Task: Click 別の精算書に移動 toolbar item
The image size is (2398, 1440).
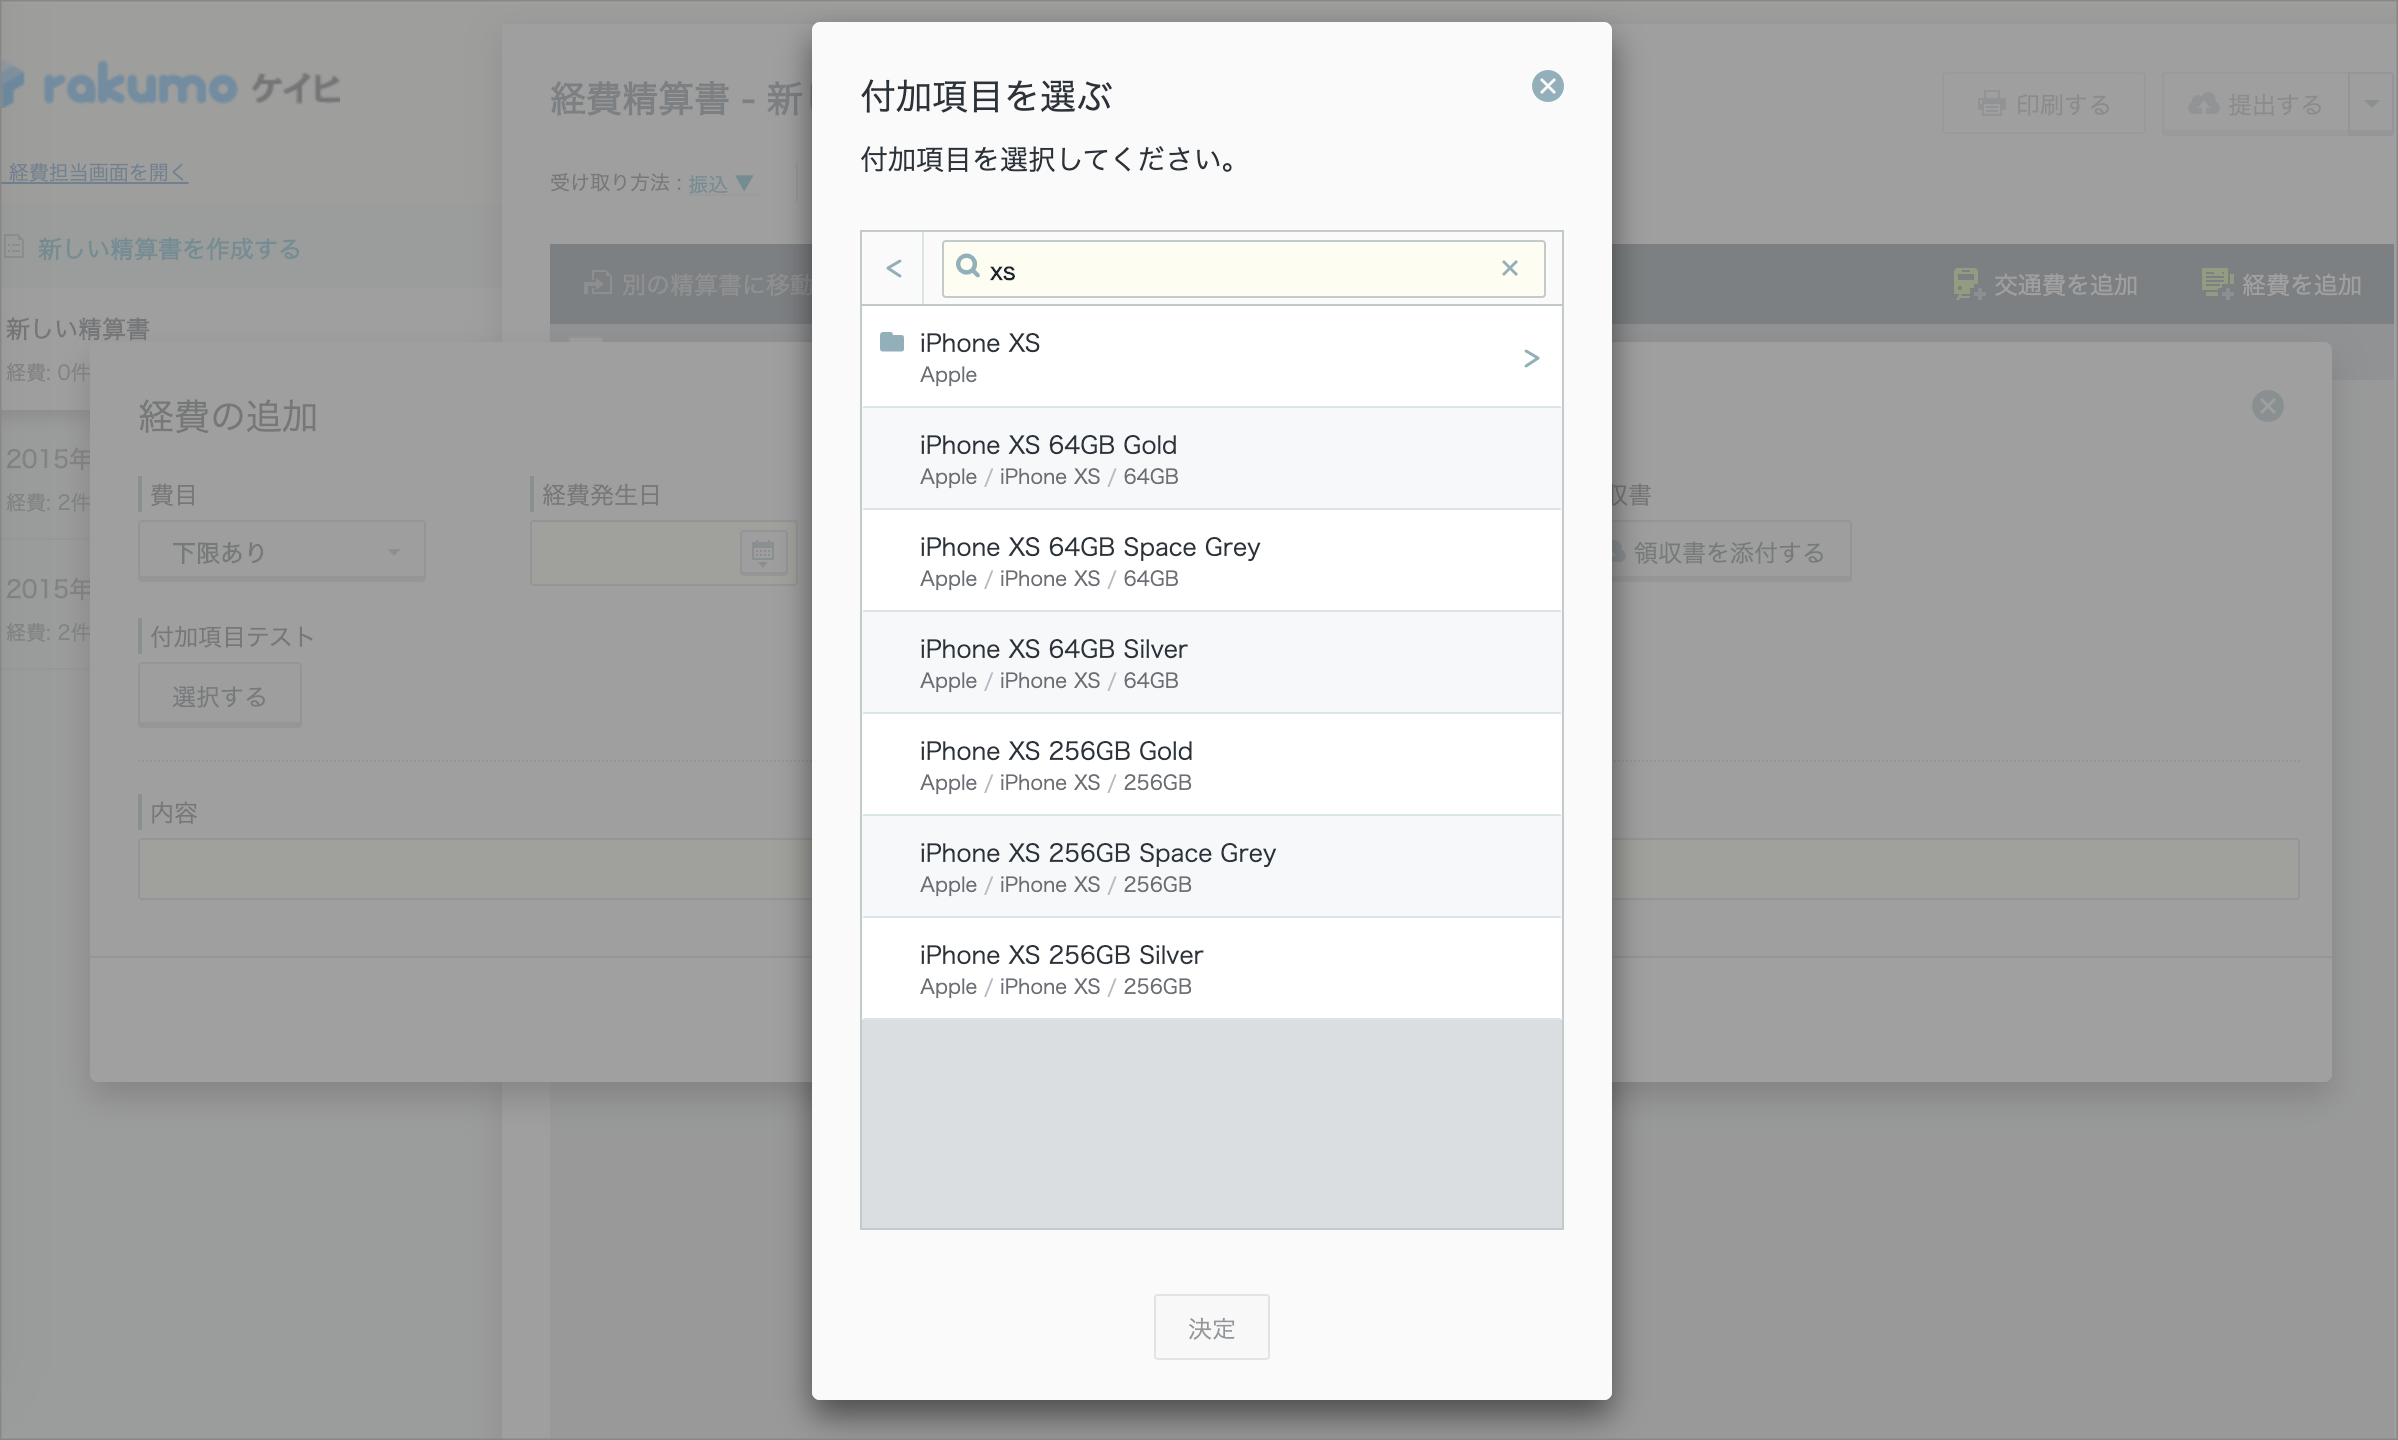Action: coord(698,285)
